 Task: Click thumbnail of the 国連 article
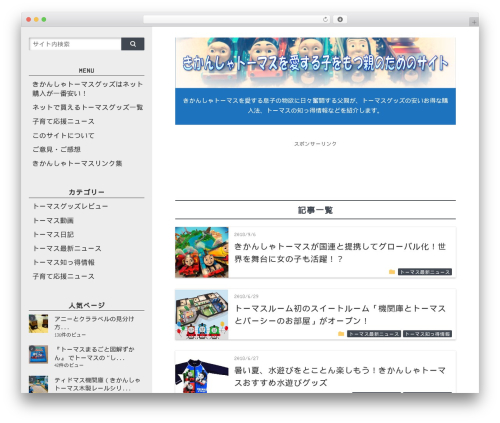(202, 252)
